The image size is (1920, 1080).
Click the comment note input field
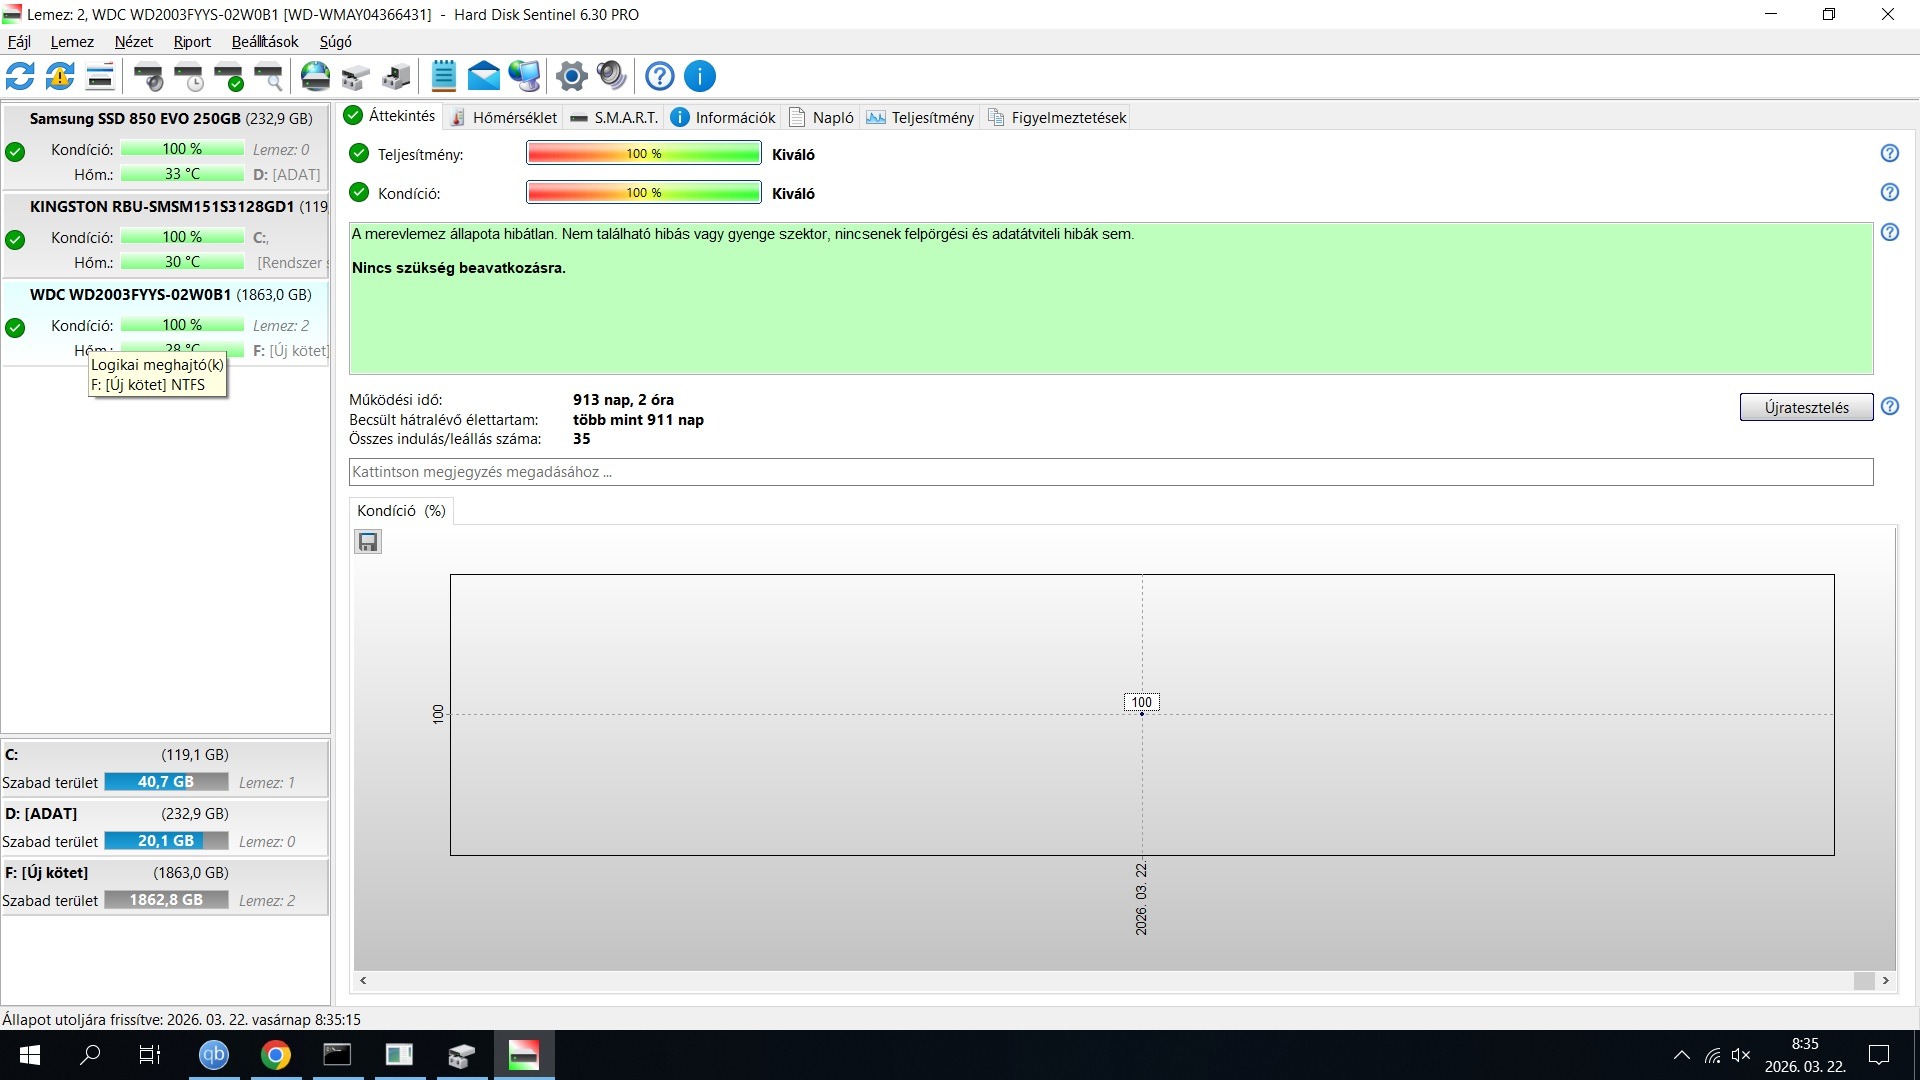pos(1110,472)
